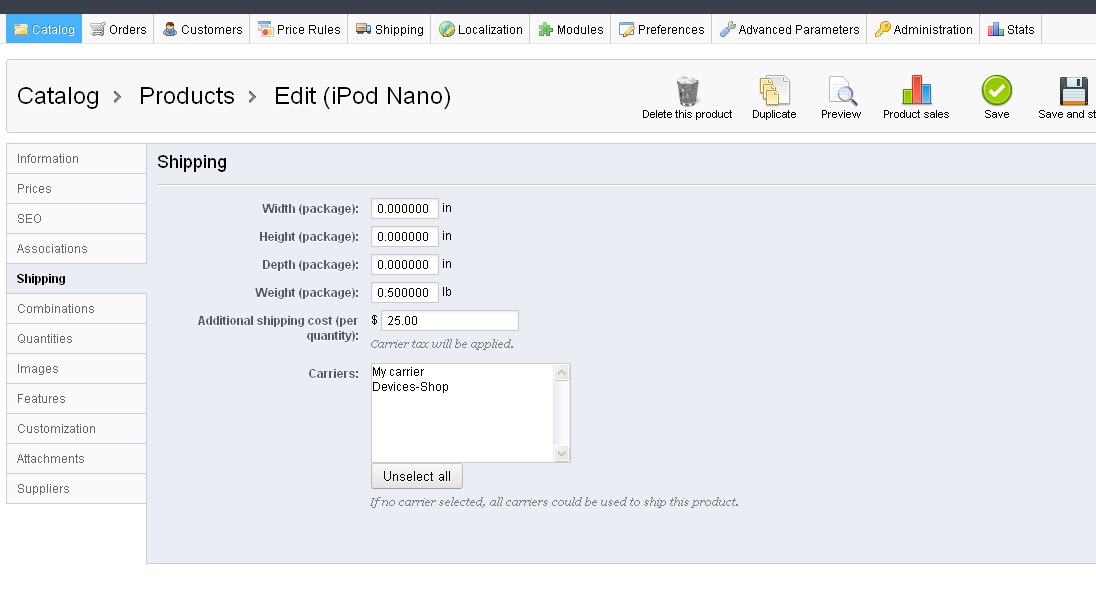Open the Stats menu
Viewport: 1096px width, 599px height.
point(1011,29)
